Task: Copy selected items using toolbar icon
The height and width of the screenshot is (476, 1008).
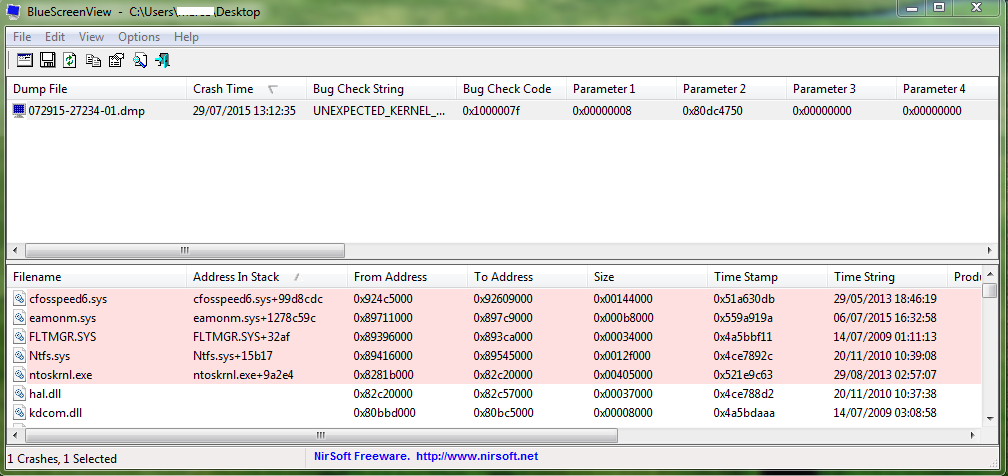Action: (x=94, y=60)
